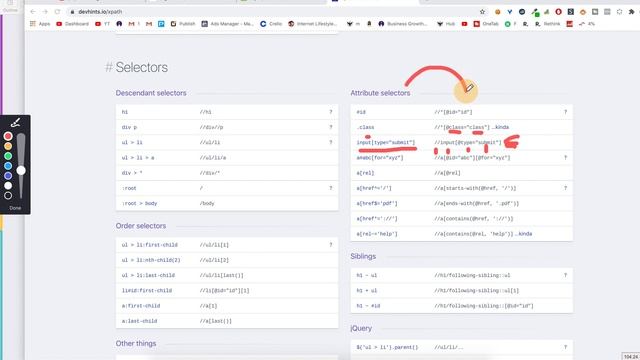Click the pen thickness slider handle
This screenshot has height=360, width=640.
(x=21, y=170)
